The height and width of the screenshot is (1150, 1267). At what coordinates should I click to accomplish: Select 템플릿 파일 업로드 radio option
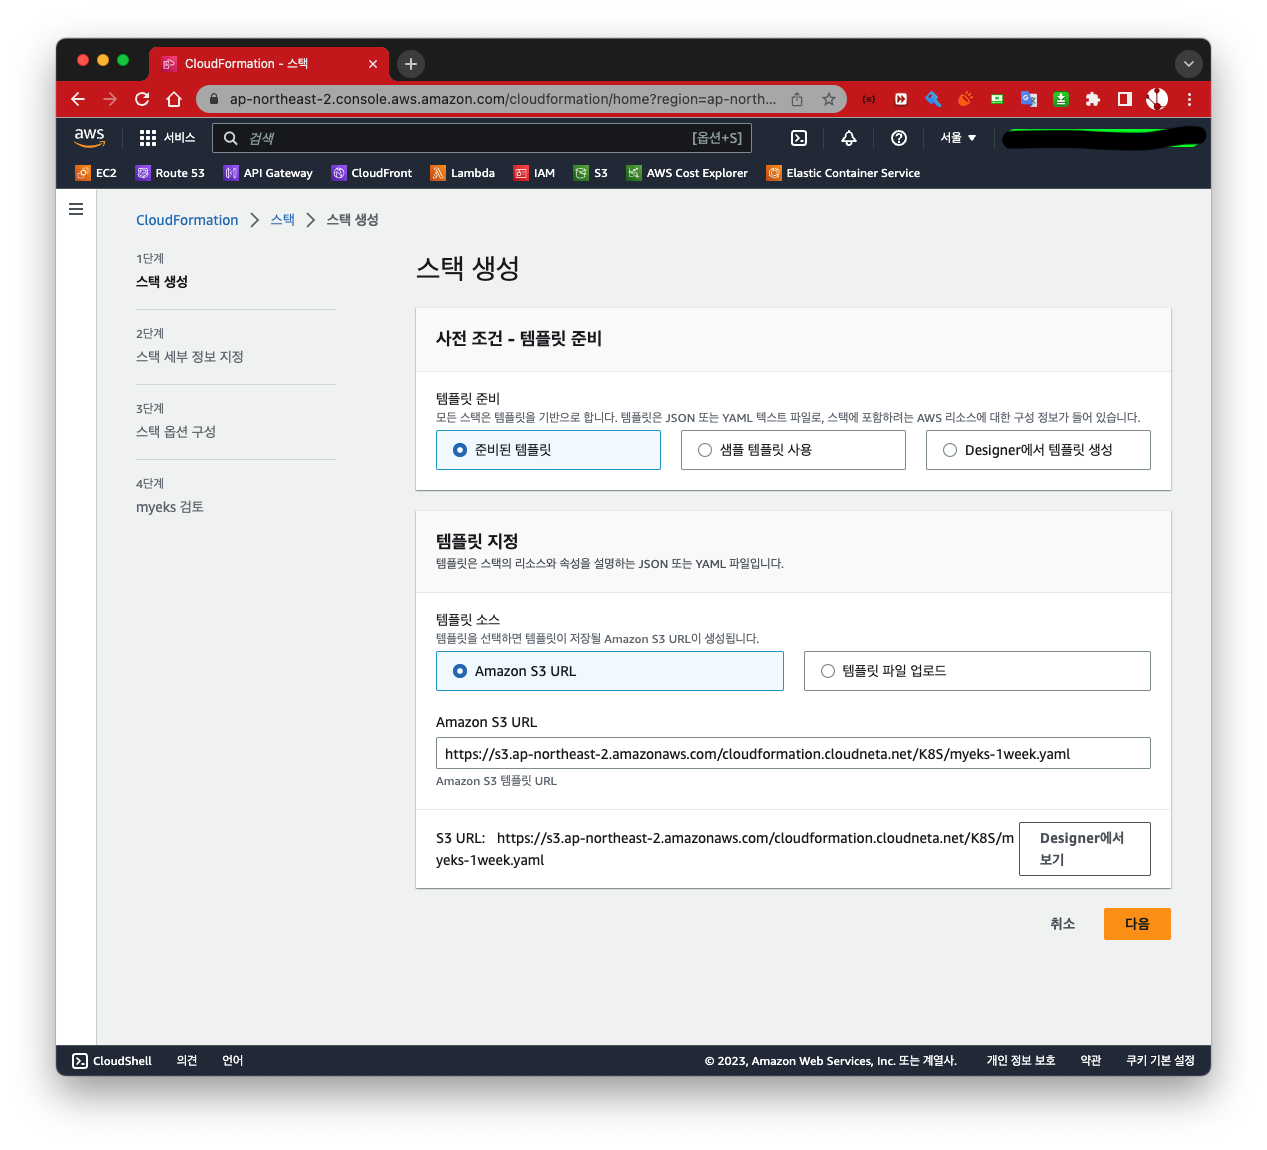(977, 671)
